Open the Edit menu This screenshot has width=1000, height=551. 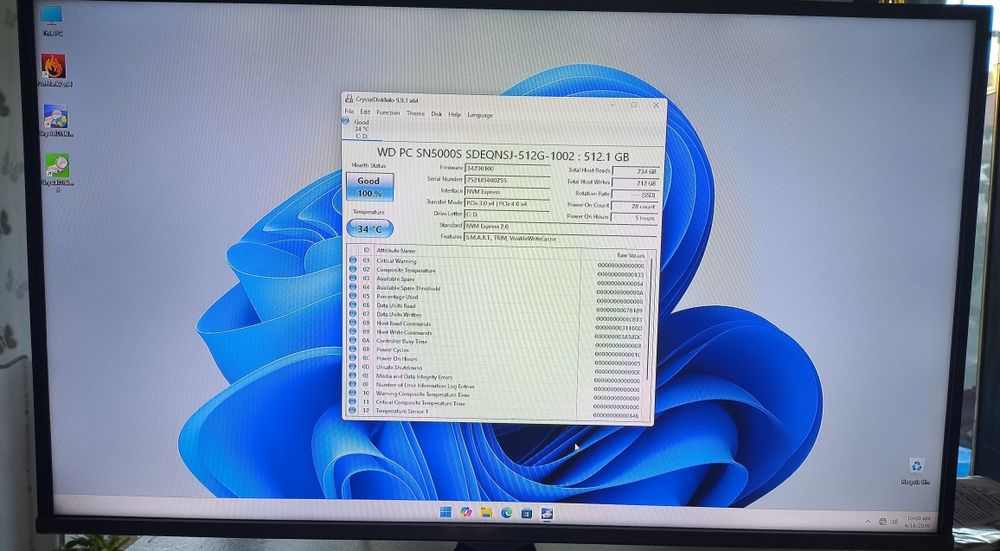pos(365,112)
